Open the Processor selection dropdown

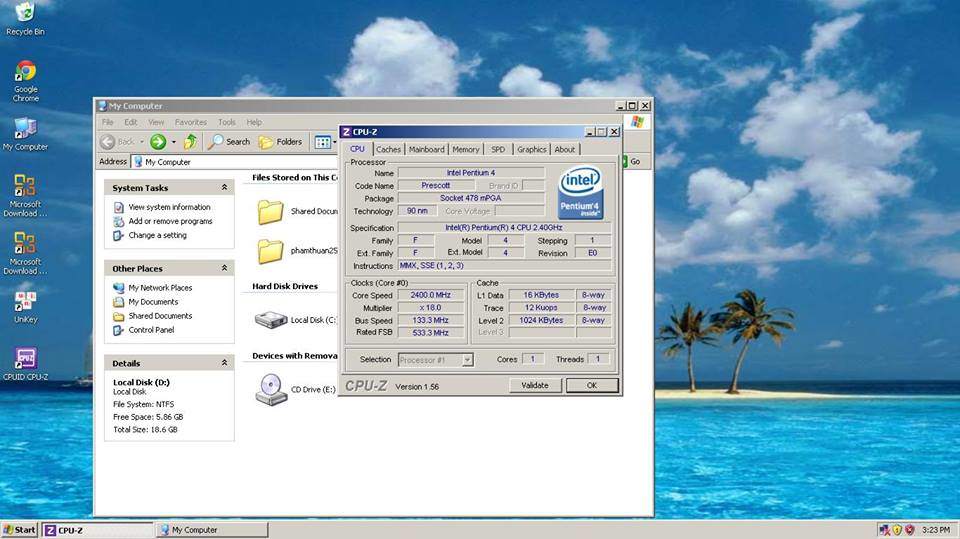(x=435, y=359)
